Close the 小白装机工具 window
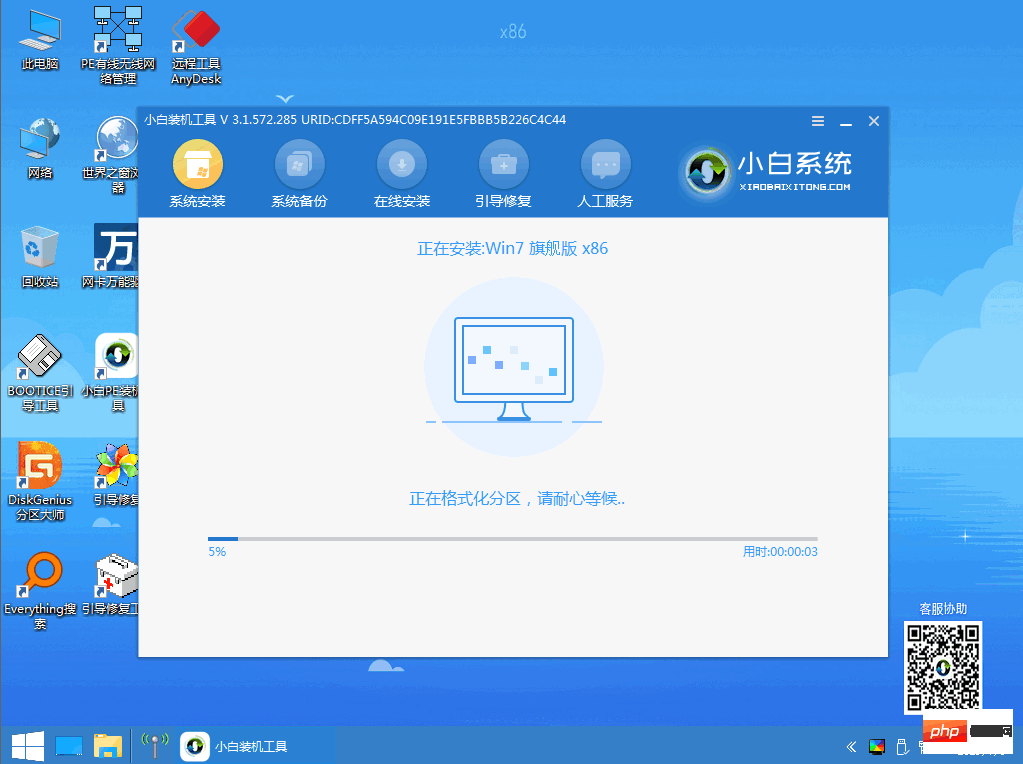This screenshot has height=764, width=1023. 874,121
